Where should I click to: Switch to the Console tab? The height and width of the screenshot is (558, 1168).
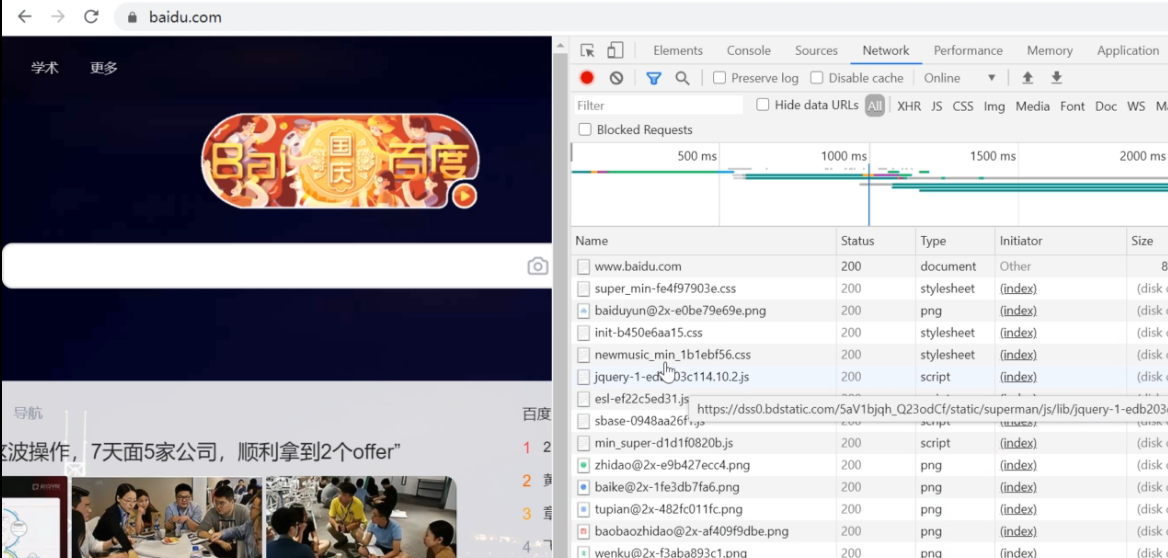pyautogui.click(x=749, y=51)
